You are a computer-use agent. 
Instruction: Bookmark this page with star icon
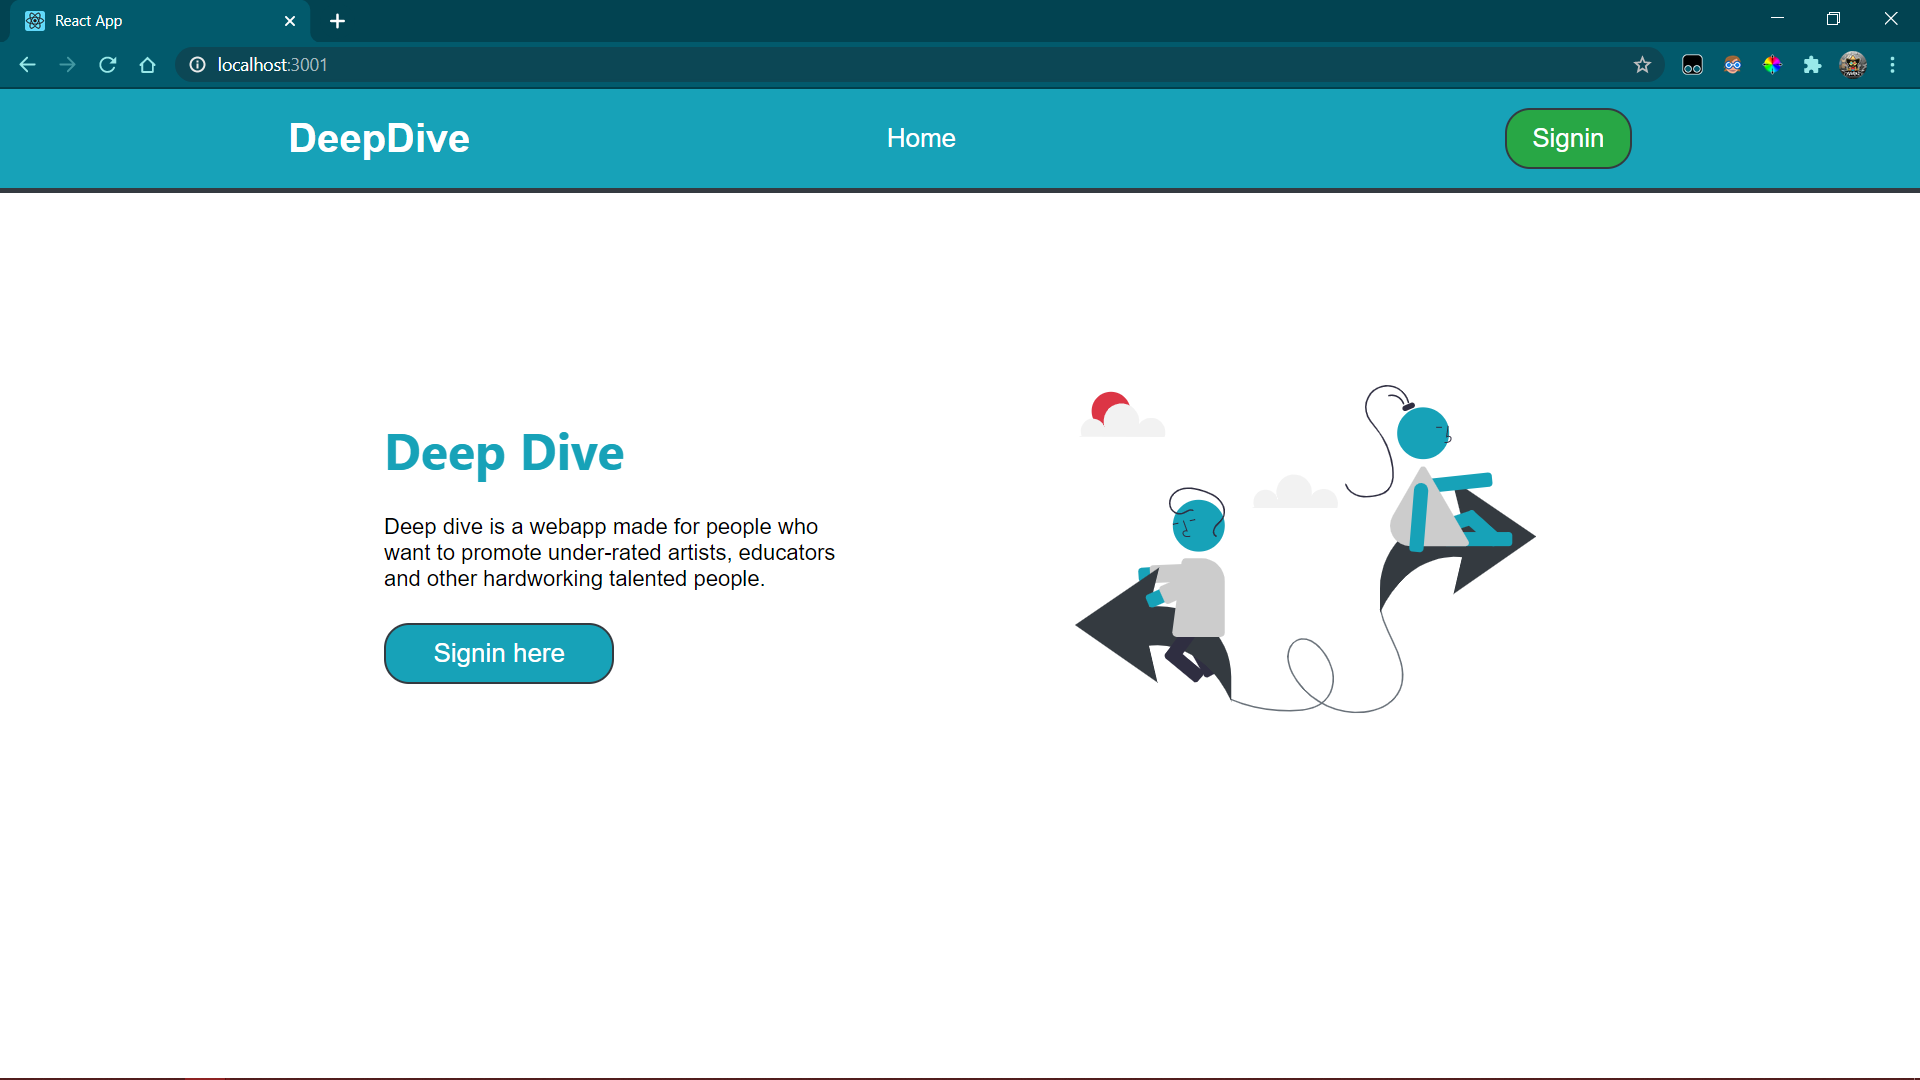pos(1642,65)
